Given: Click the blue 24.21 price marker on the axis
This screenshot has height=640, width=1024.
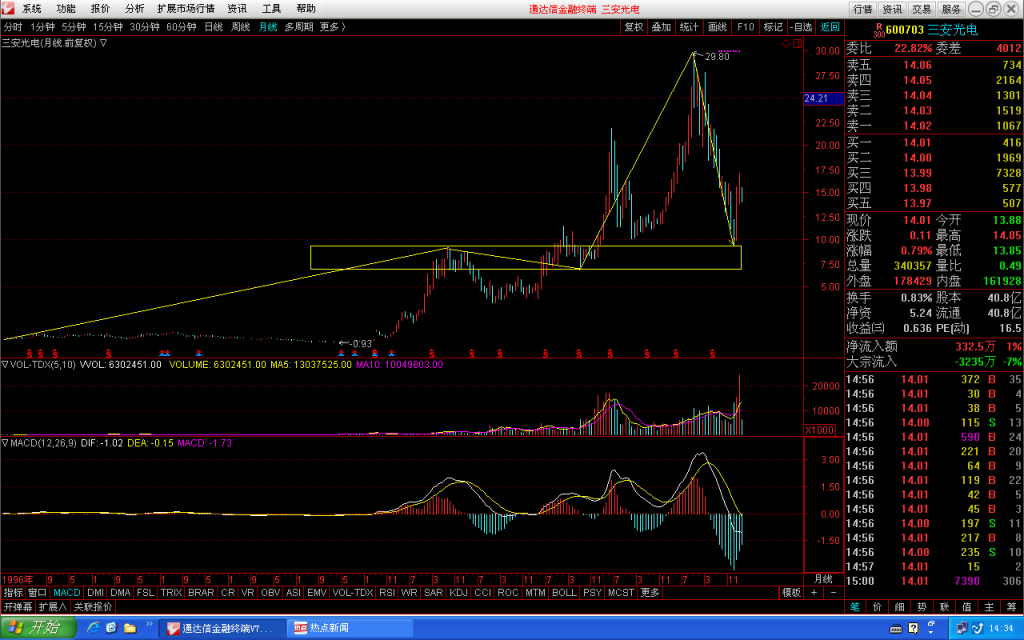Looking at the screenshot, I should click(x=816, y=99).
